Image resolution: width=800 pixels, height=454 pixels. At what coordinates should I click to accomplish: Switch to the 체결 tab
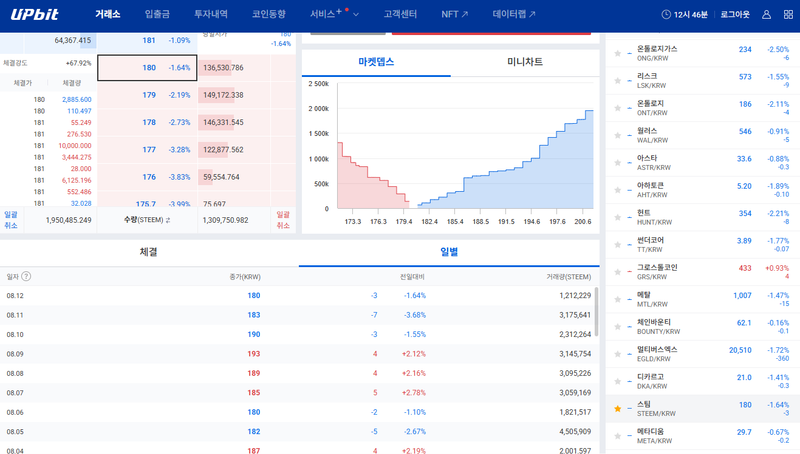[148, 252]
